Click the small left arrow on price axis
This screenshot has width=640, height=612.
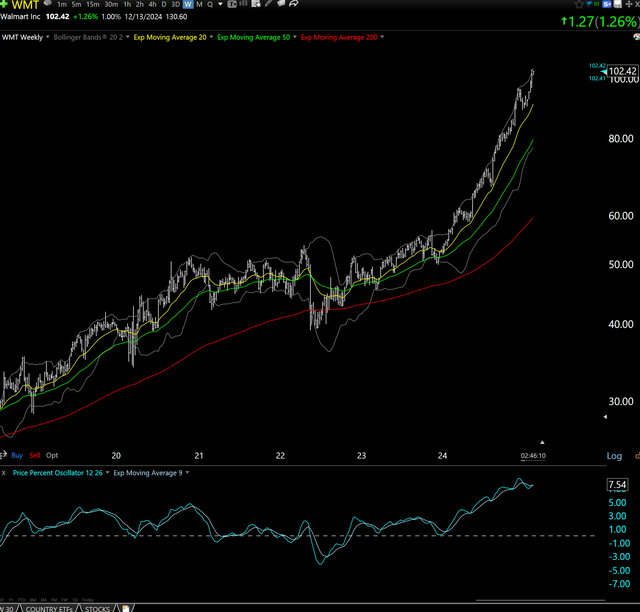point(605,417)
